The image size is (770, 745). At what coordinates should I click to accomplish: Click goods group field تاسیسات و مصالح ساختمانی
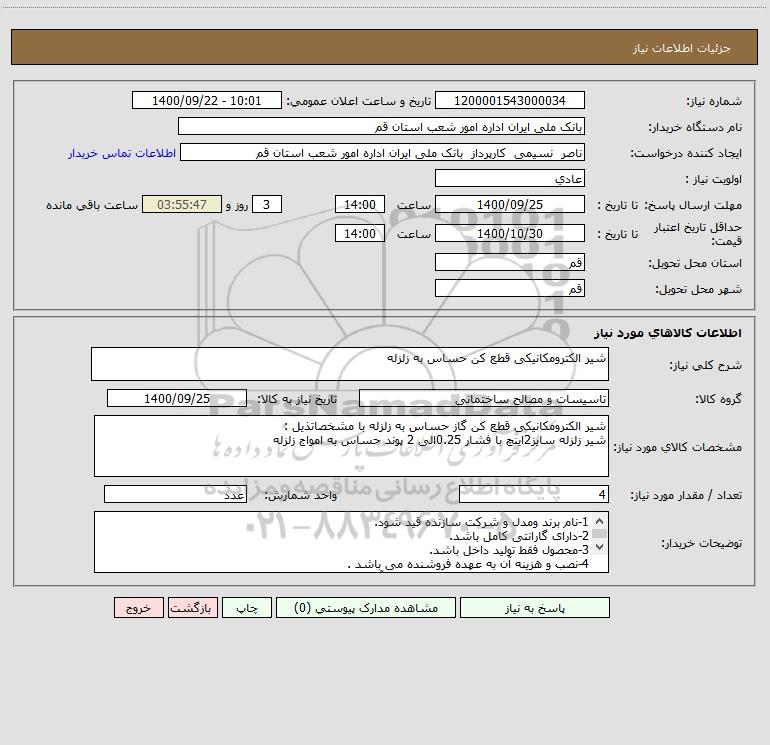pyautogui.click(x=484, y=398)
